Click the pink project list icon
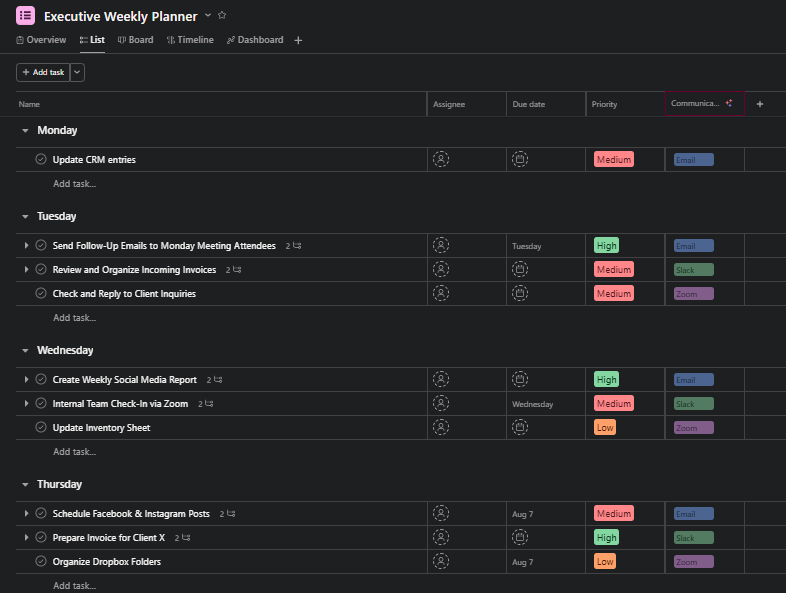The width and height of the screenshot is (786, 593). pyautogui.click(x=26, y=15)
